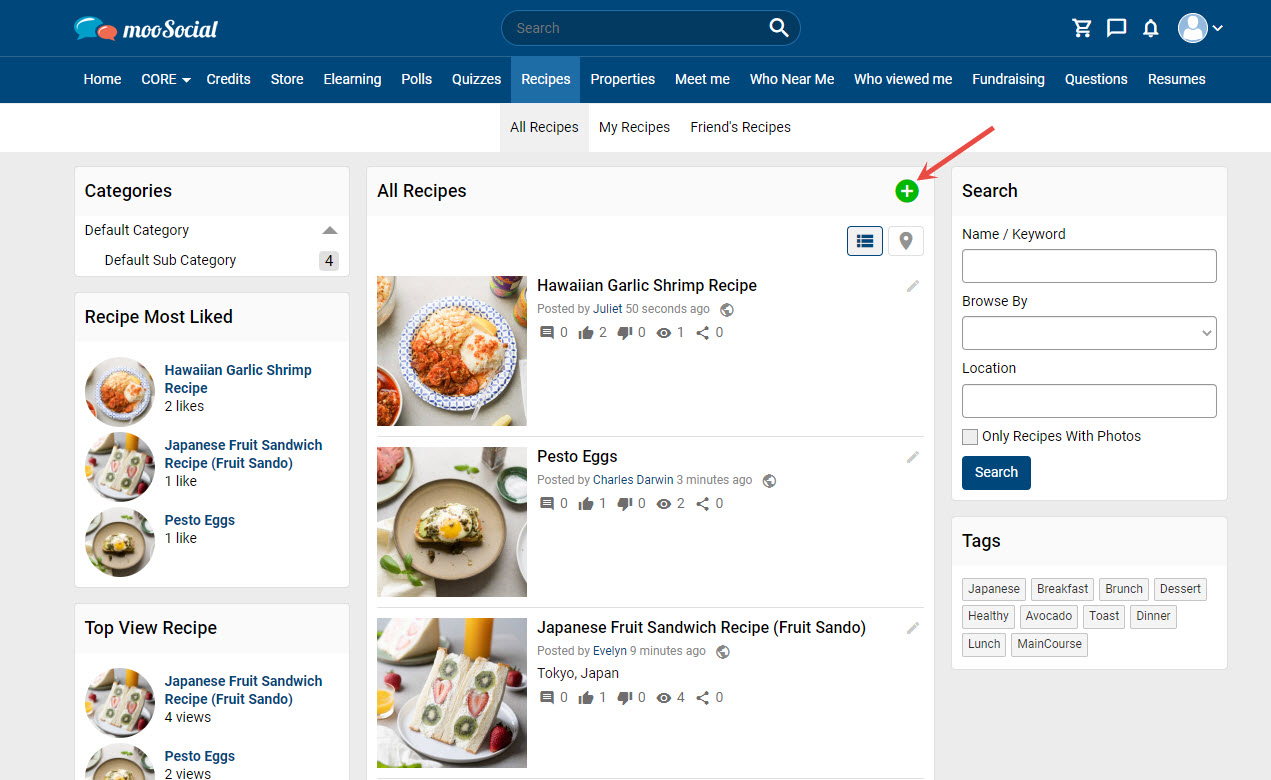1271x780 pixels.
Task: Click the search magnifier icon in header
Action: (x=779, y=28)
